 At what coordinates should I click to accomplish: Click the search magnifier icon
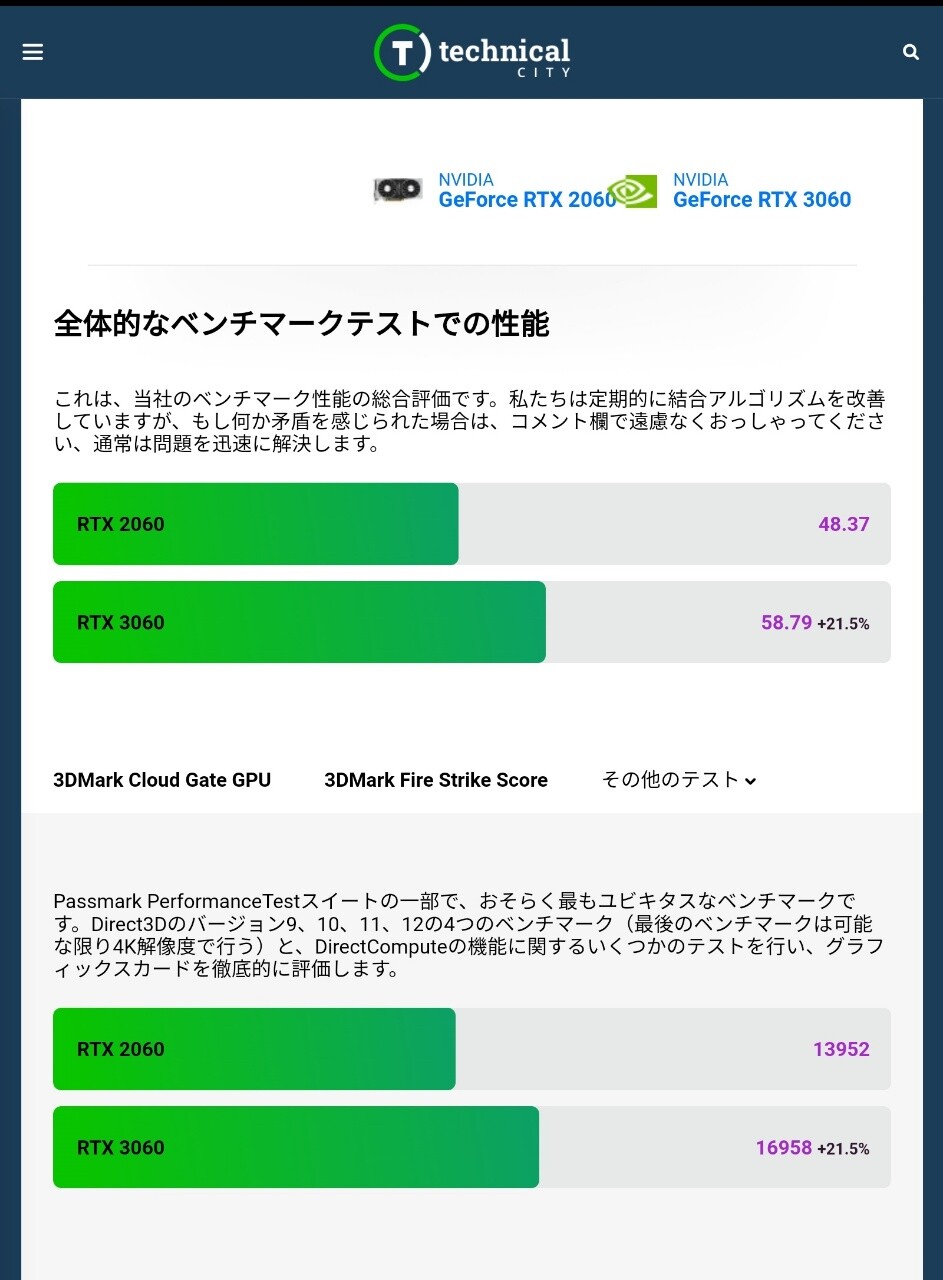[x=910, y=52]
